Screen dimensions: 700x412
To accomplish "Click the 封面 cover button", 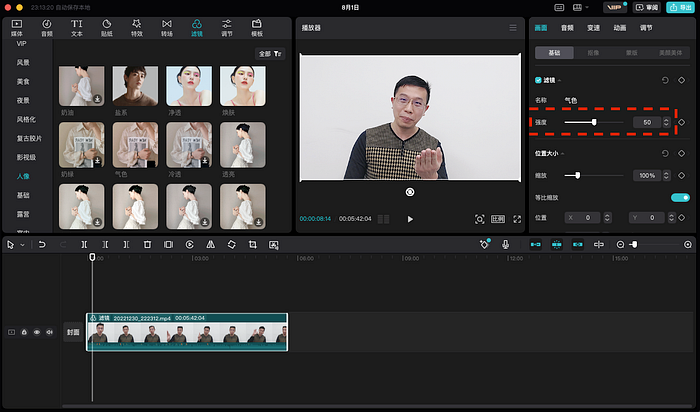I will pyautogui.click(x=73, y=332).
